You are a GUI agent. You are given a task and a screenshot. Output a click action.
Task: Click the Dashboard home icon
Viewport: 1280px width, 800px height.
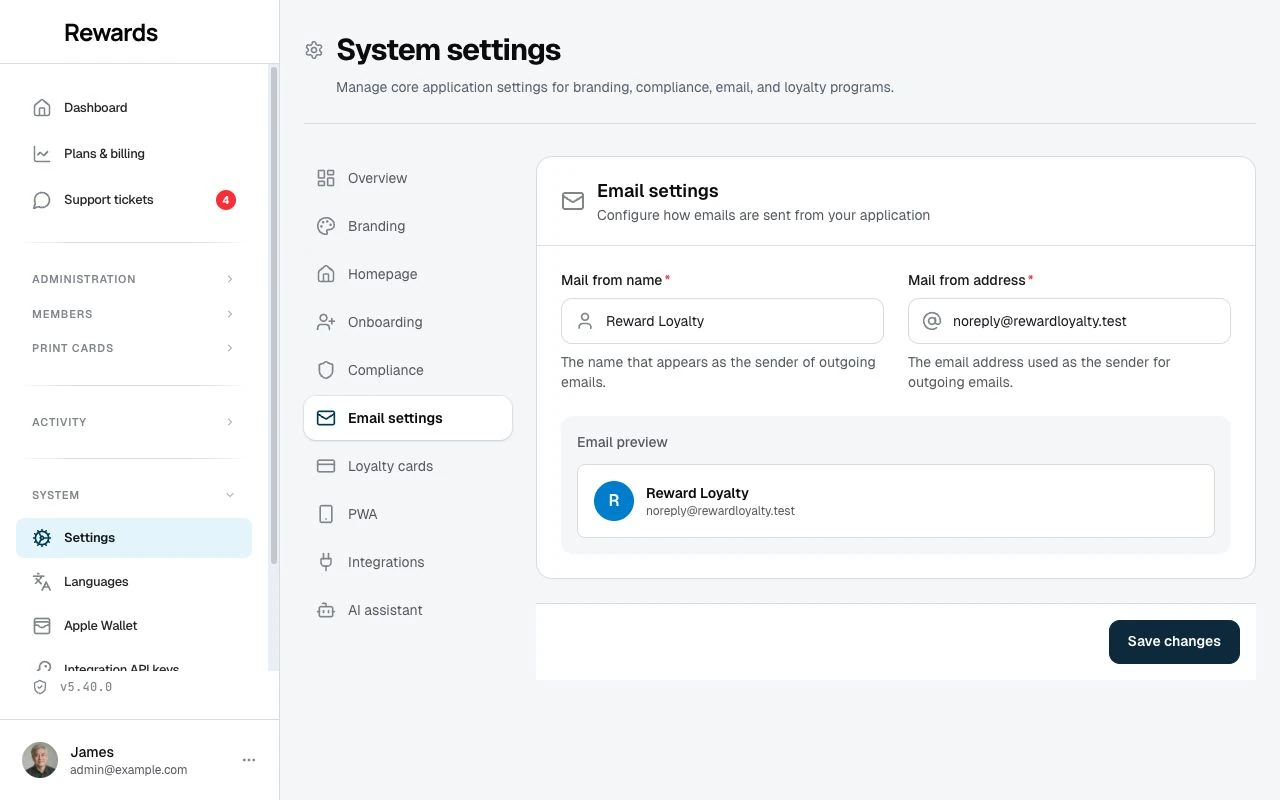coord(42,108)
